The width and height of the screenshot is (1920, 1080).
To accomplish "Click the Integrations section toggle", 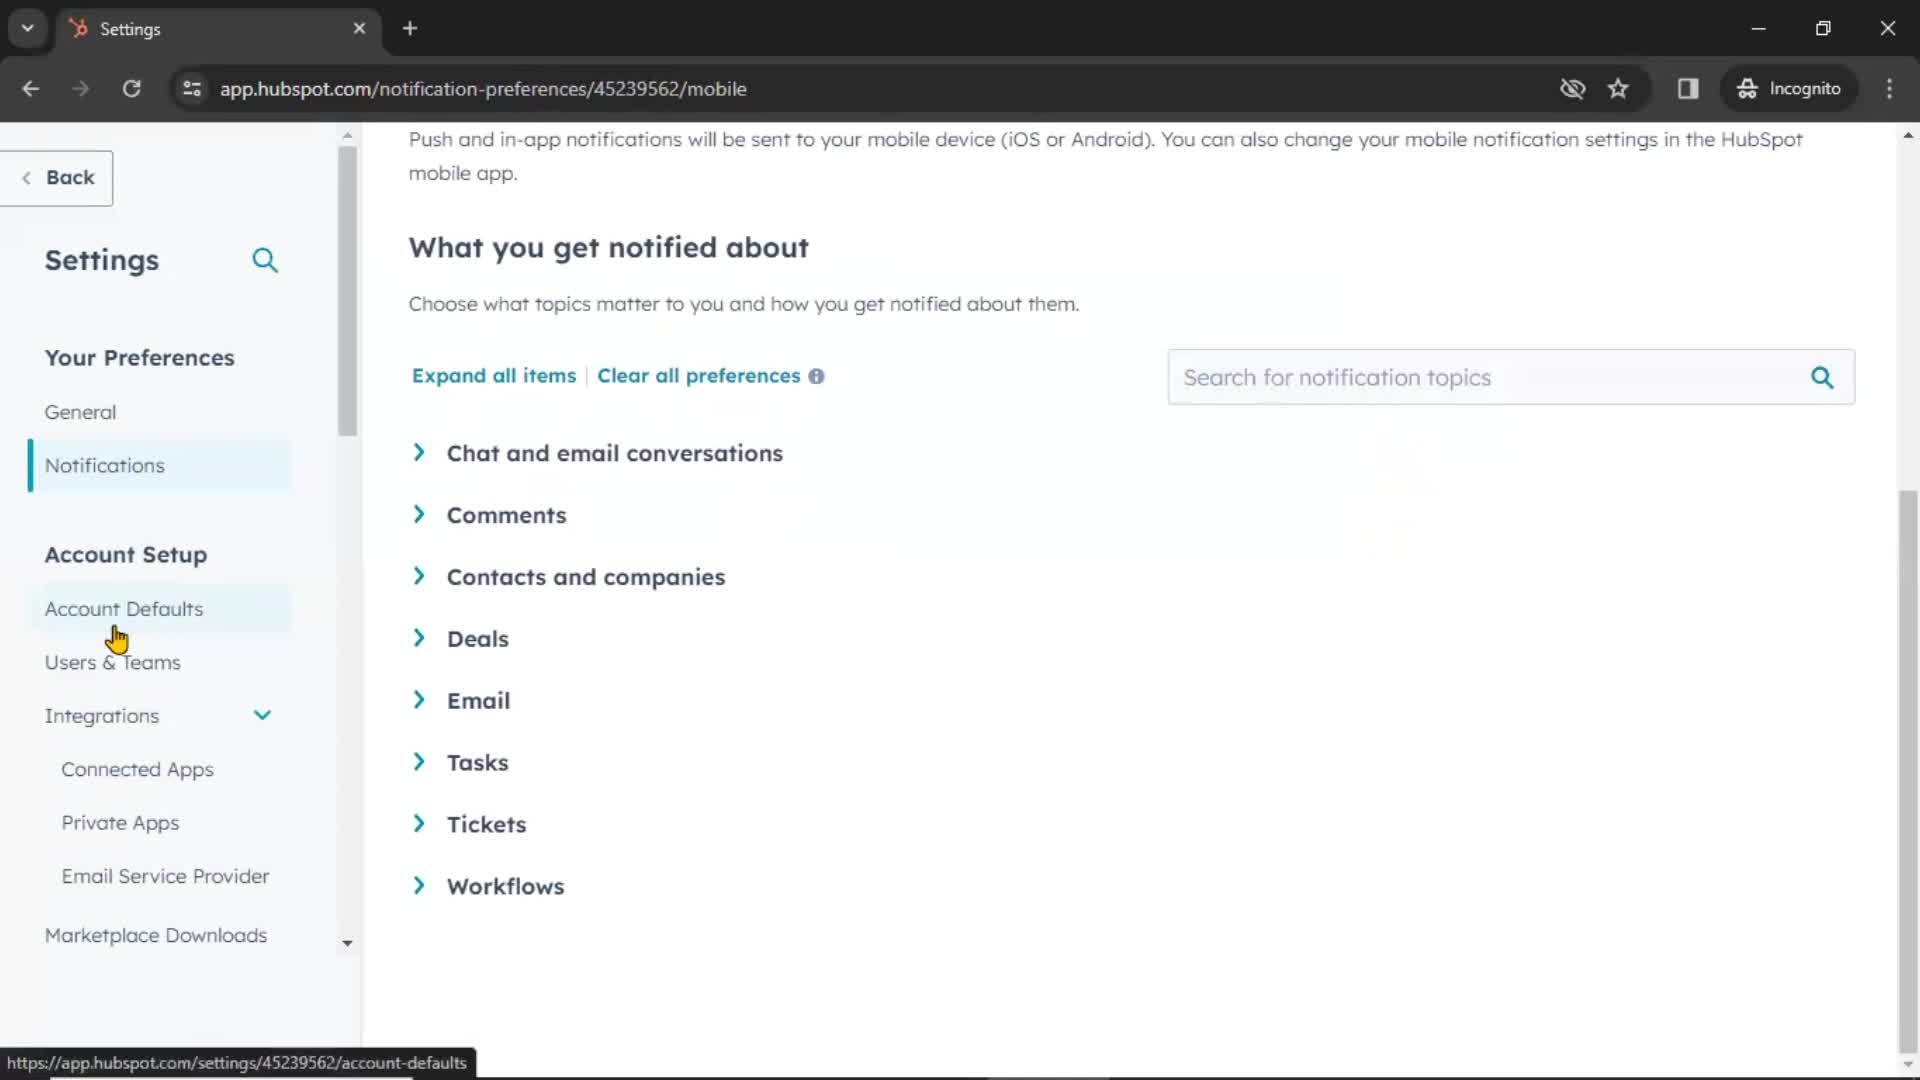I will coord(262,715).
